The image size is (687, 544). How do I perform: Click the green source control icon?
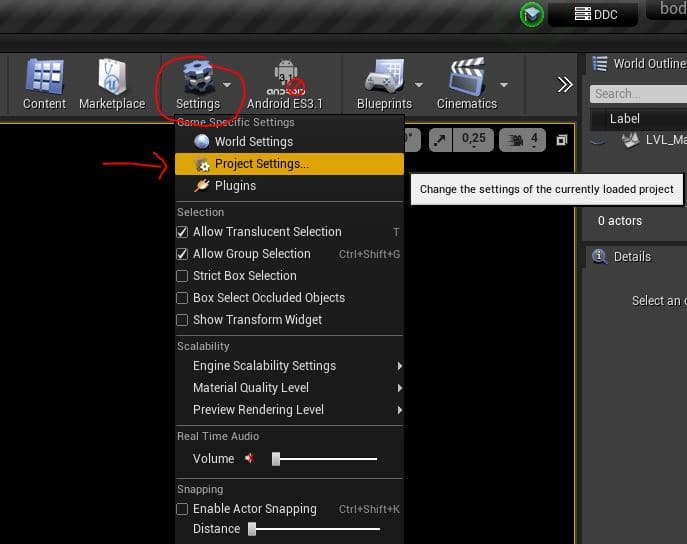pyautogui.click(x=532, y=15)
